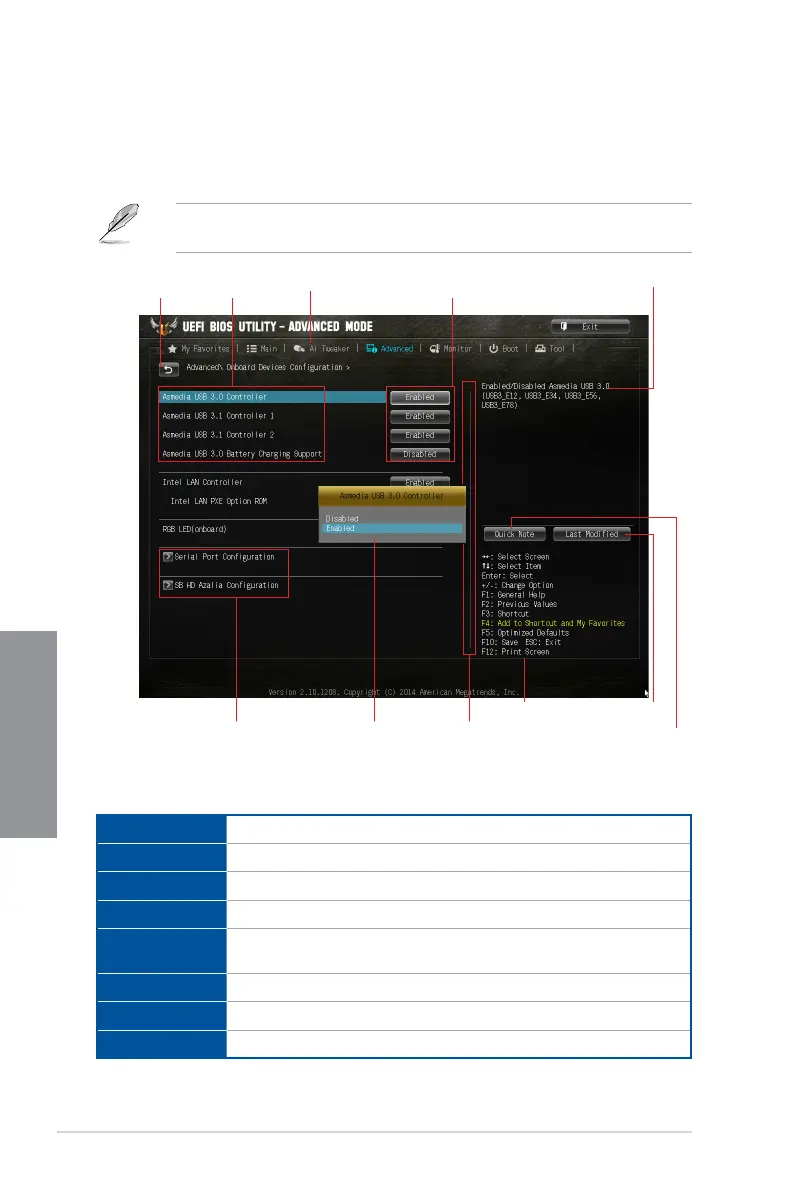Select the Asmedia USB 3.1 Controller 1 row
This screenshot has height=1196, width=794.
point(218,416)
